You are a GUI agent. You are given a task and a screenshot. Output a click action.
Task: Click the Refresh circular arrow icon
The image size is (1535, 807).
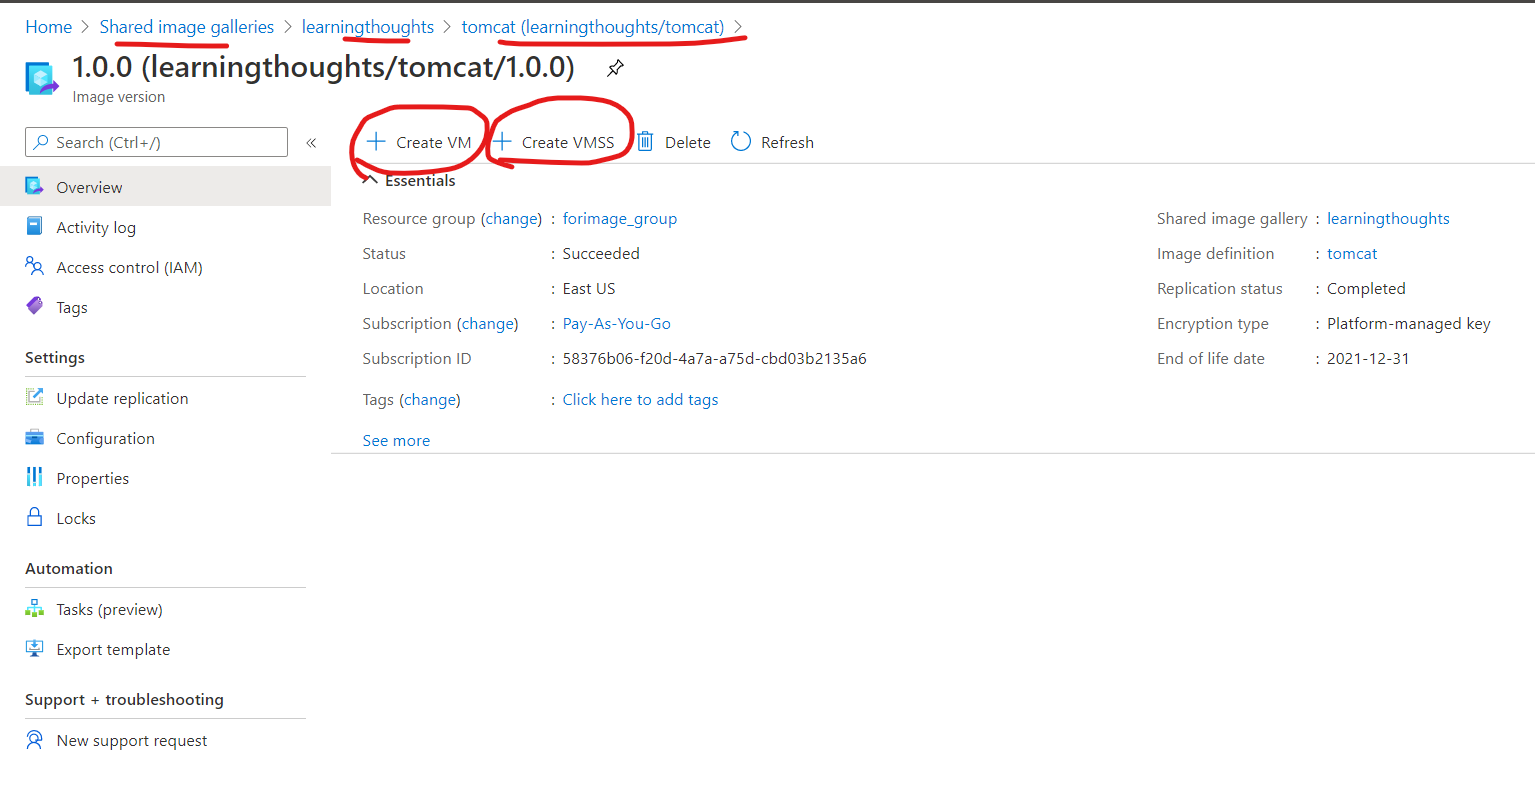coord(741,142)
